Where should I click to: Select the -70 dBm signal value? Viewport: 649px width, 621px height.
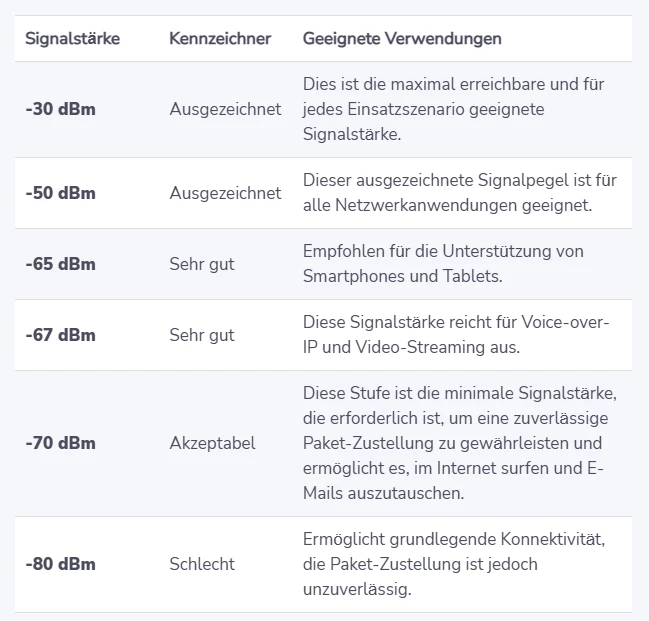60,443
